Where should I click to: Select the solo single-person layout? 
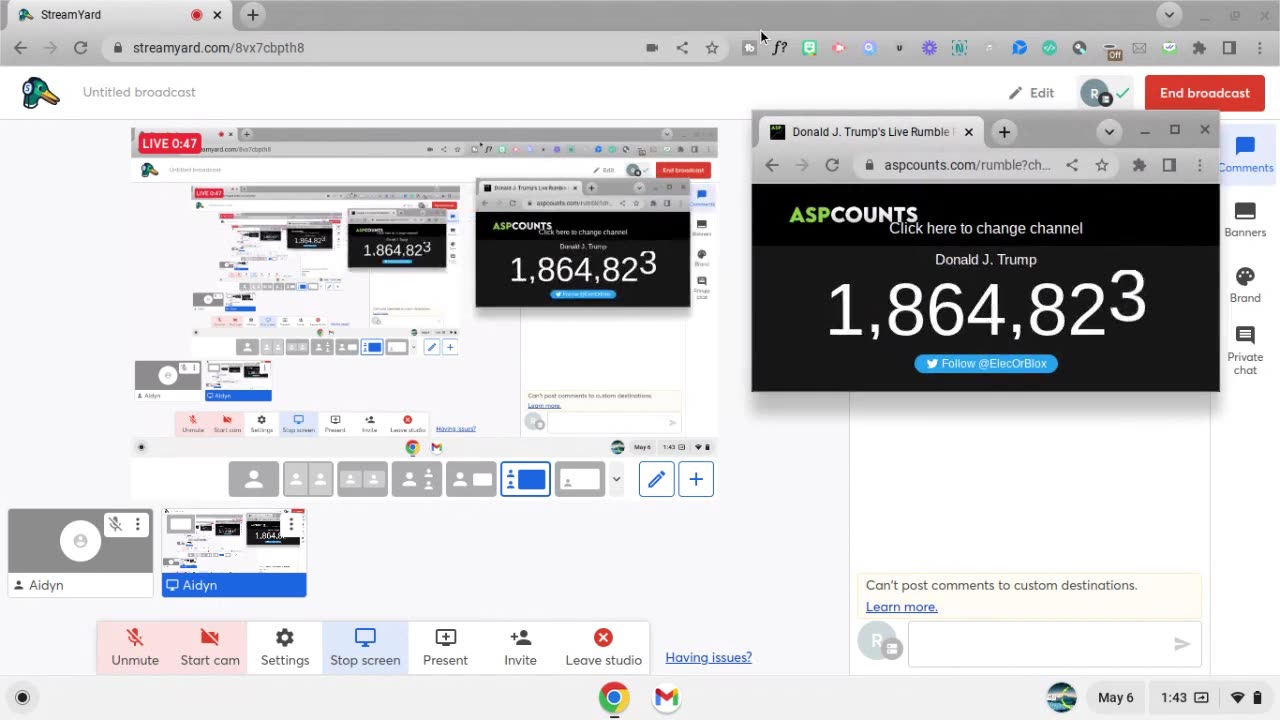coord(254,480)
